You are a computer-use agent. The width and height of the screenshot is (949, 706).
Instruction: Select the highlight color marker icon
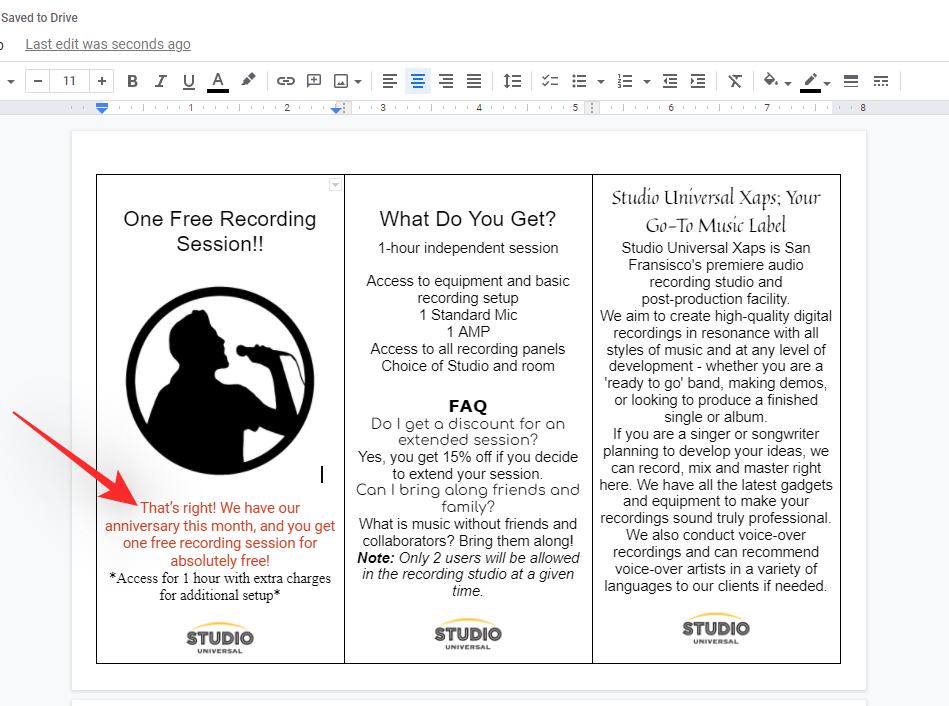coord(248,81)
